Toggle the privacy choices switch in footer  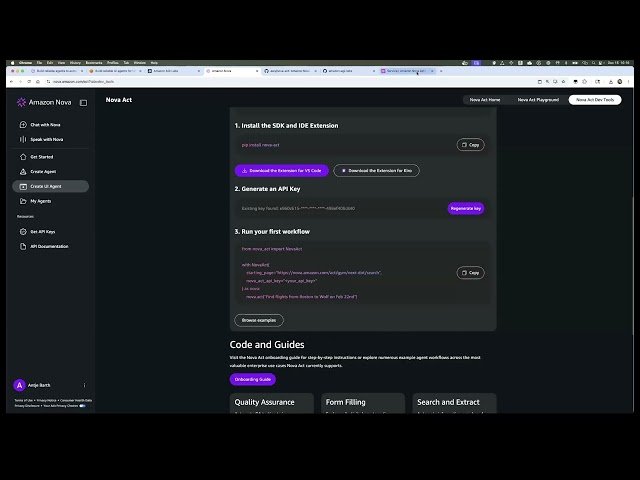click(82, 406)
